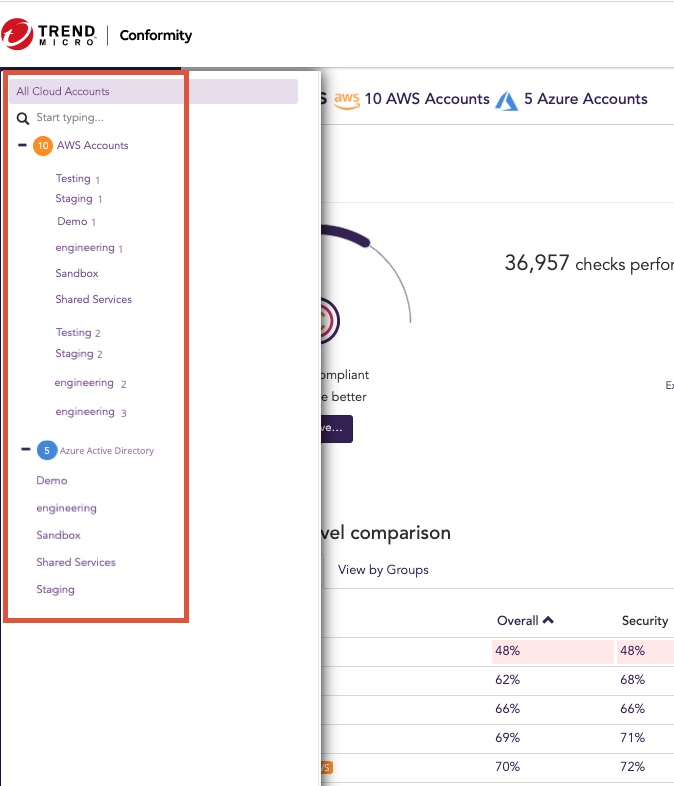674x786 pixels.
Task: Click the Security 72% cell
Action: 632,767
